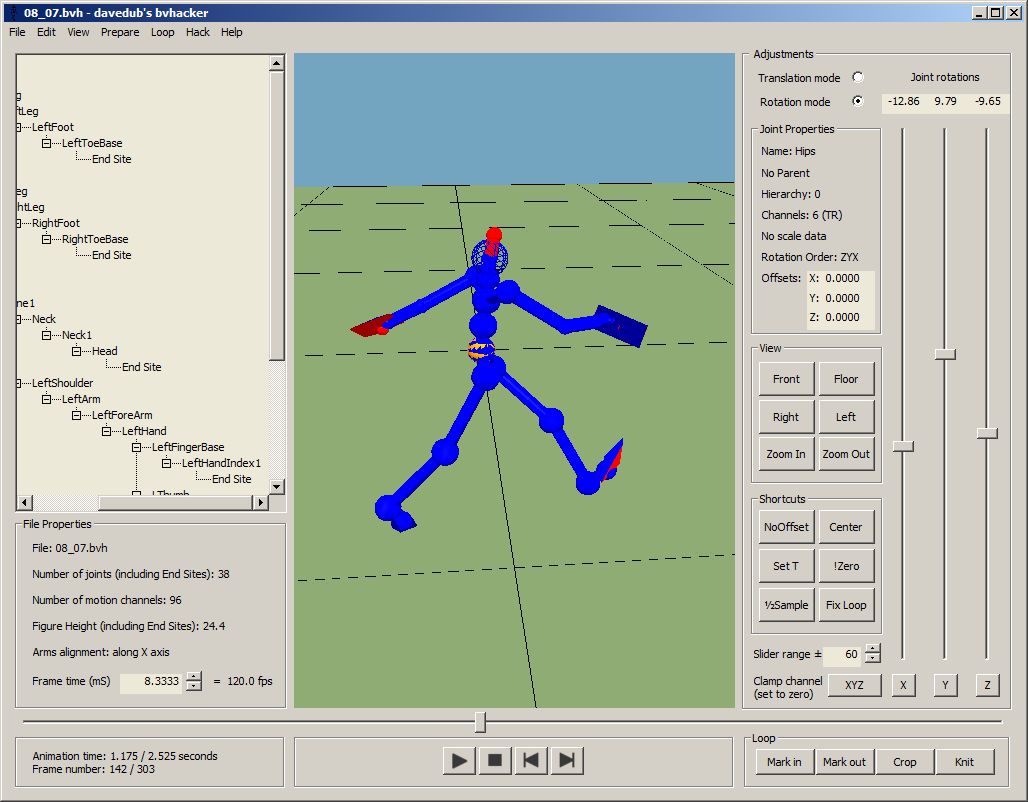Click the Crop loop button

tap(905, 762)
